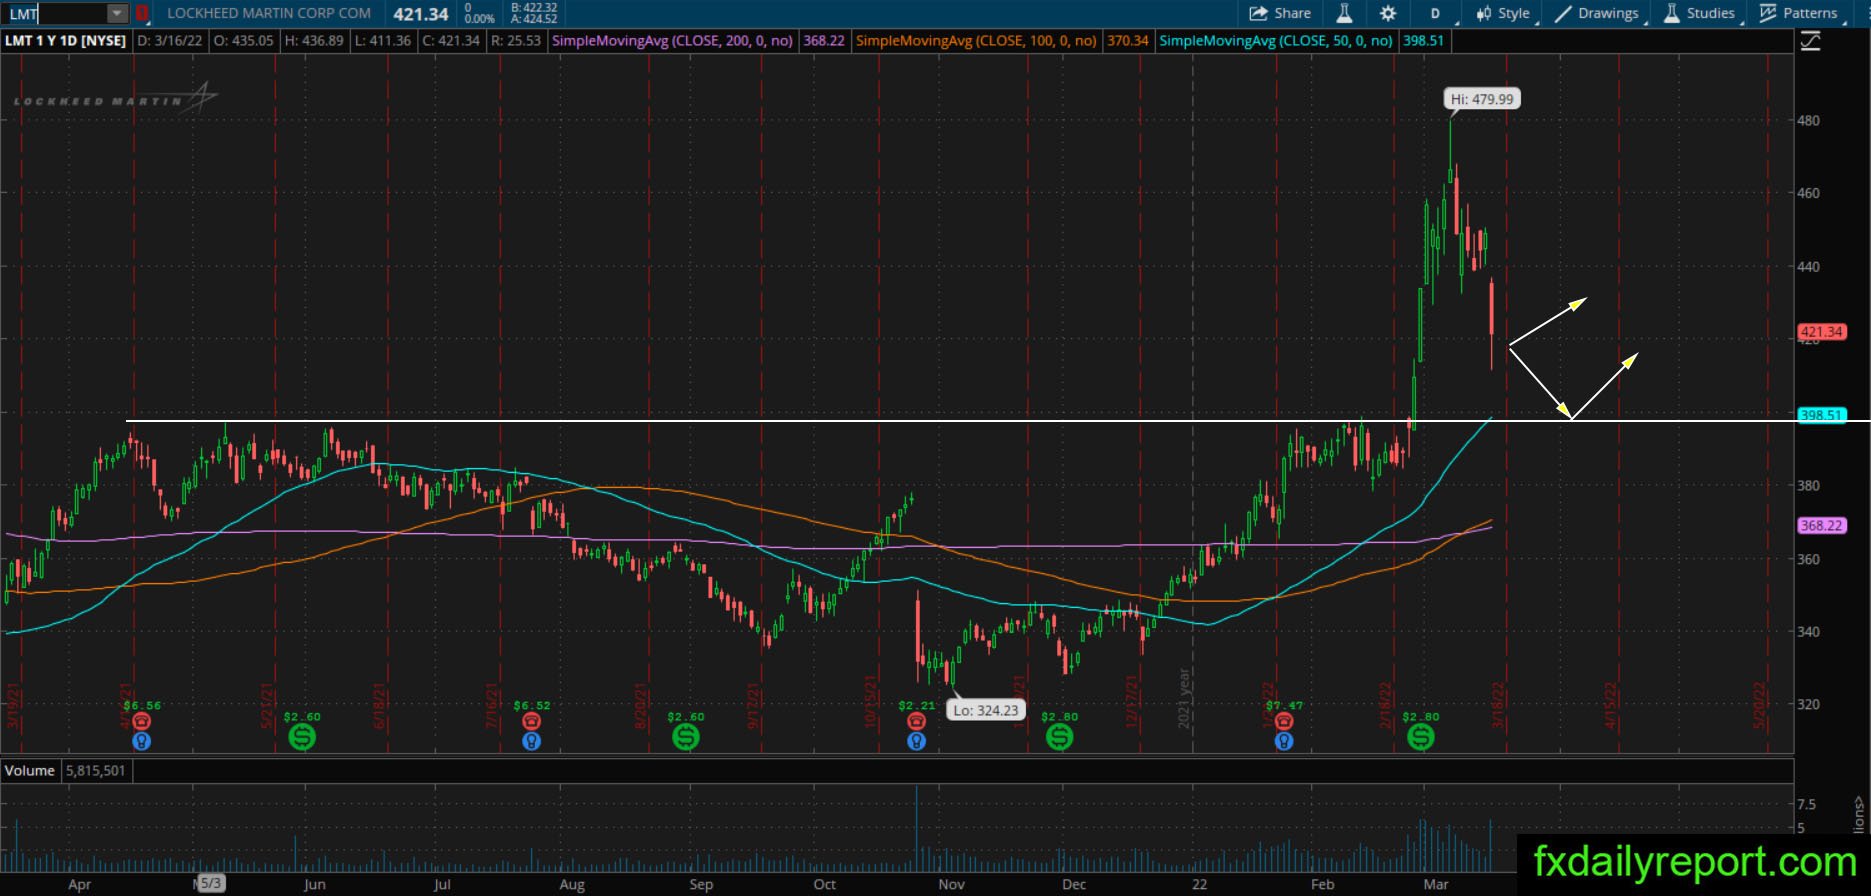Click the 5,815,501 volume value
Viewport: 1871px width, 896px height.
point(97,770)
